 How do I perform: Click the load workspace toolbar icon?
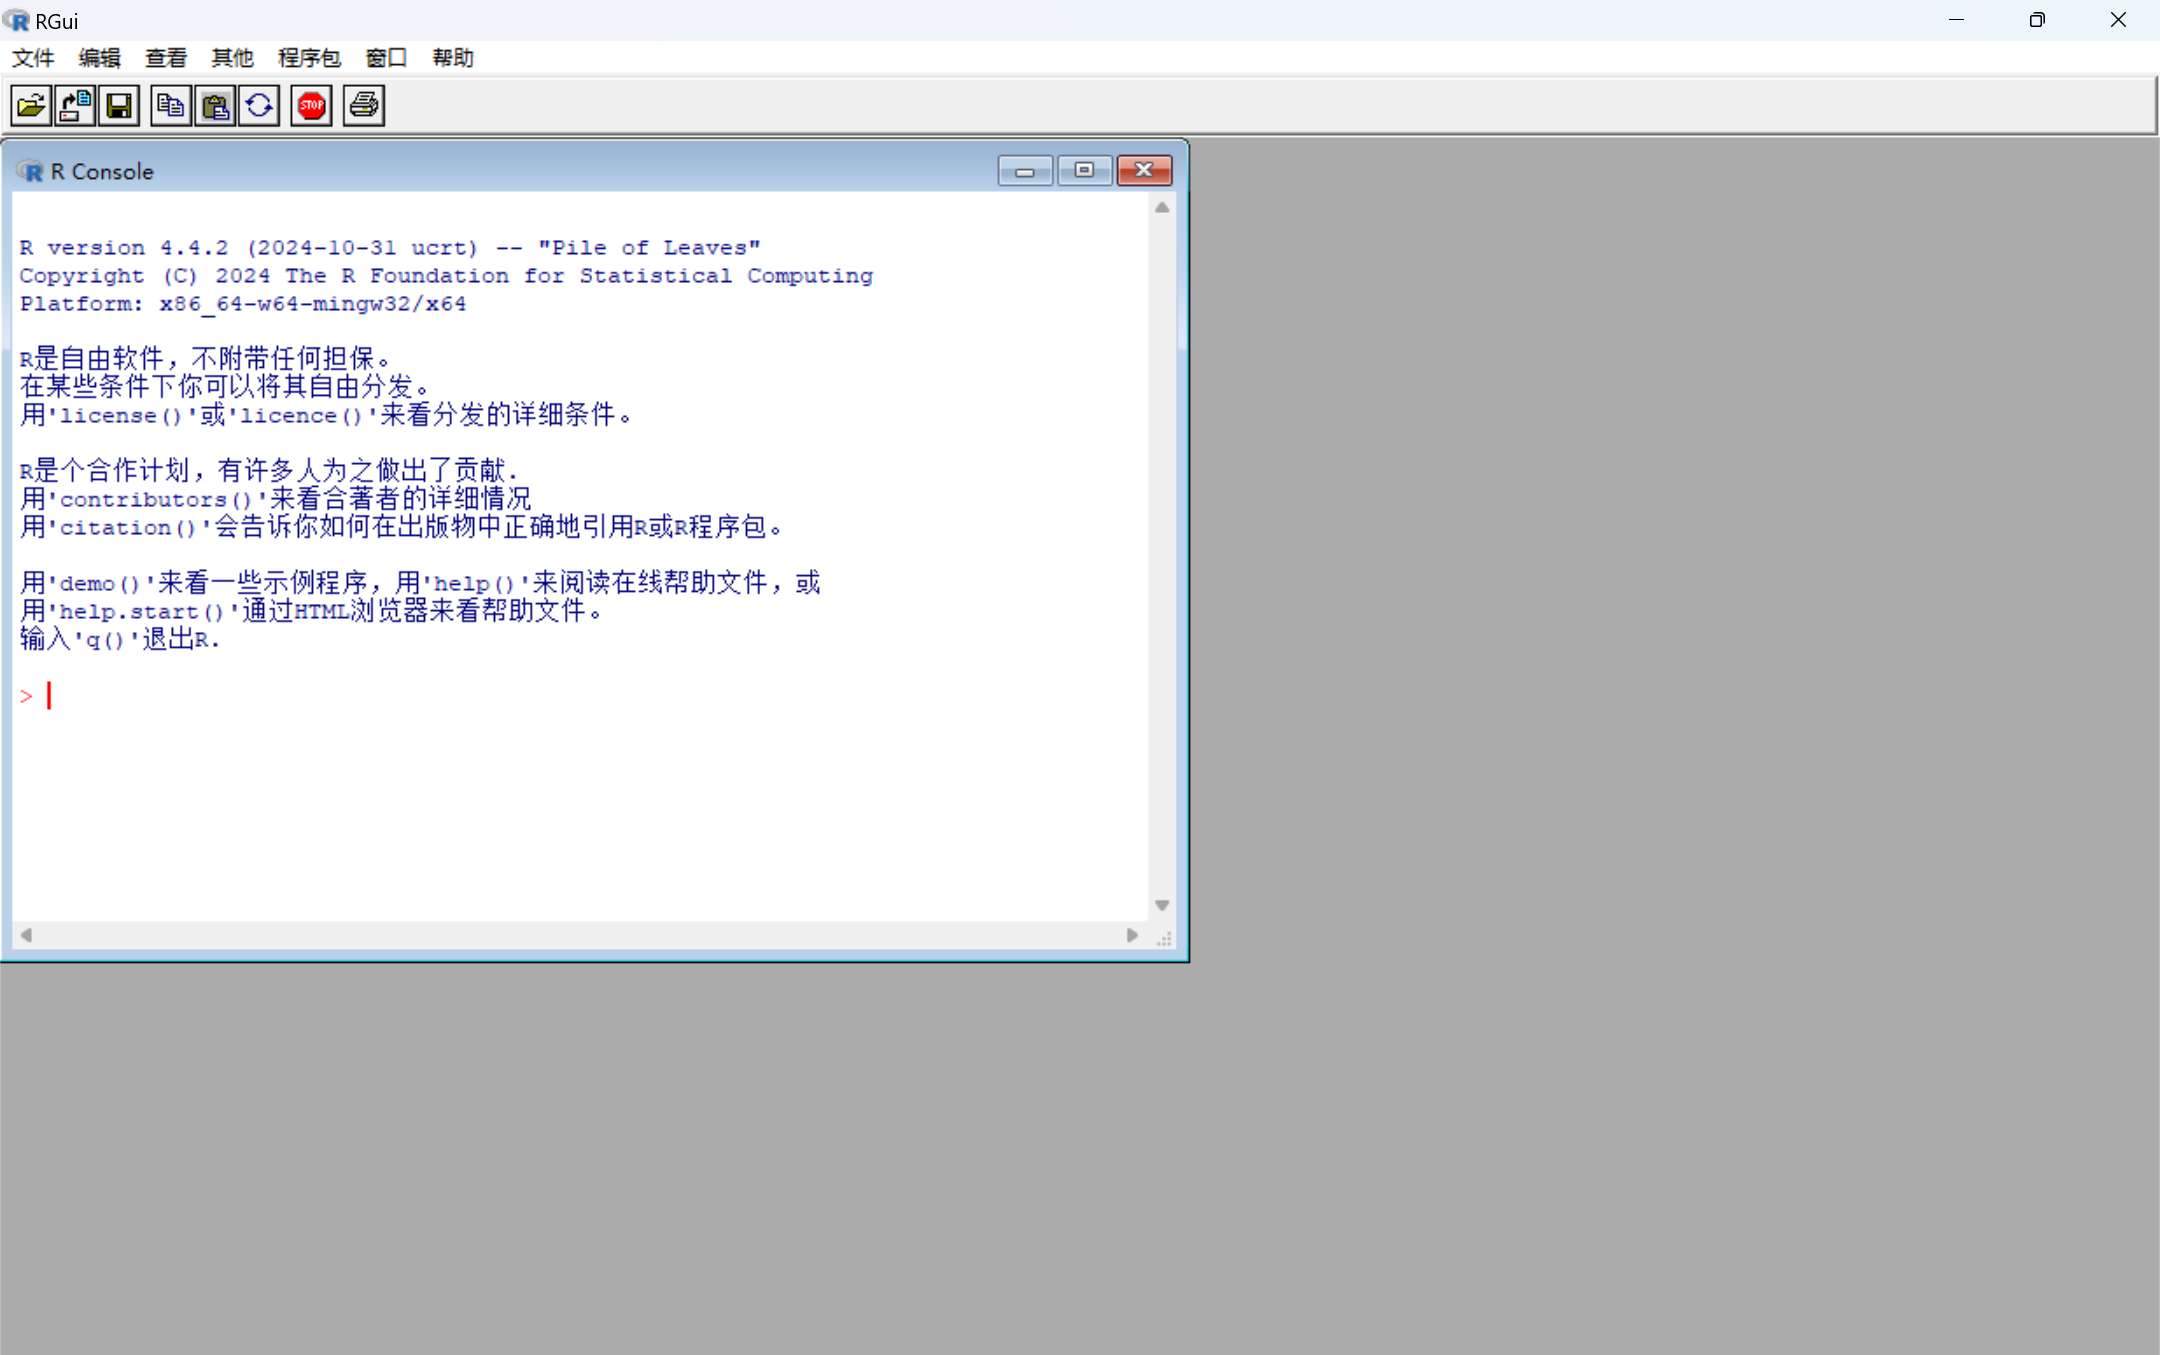tap(75, 105)
